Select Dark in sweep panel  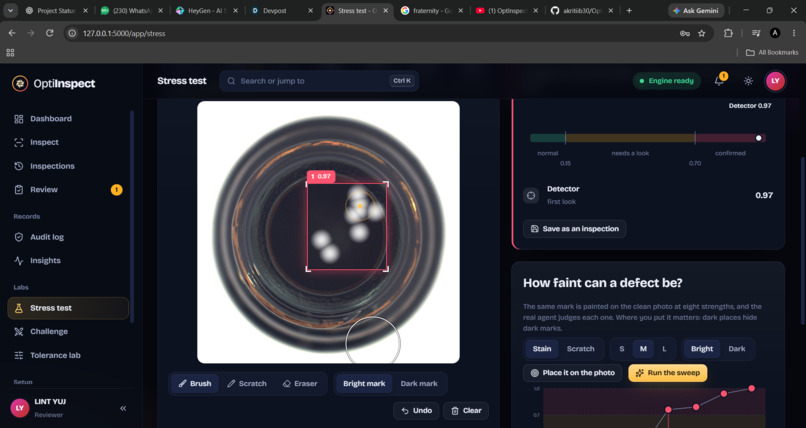pyautogui.click(x=737, y=348)
